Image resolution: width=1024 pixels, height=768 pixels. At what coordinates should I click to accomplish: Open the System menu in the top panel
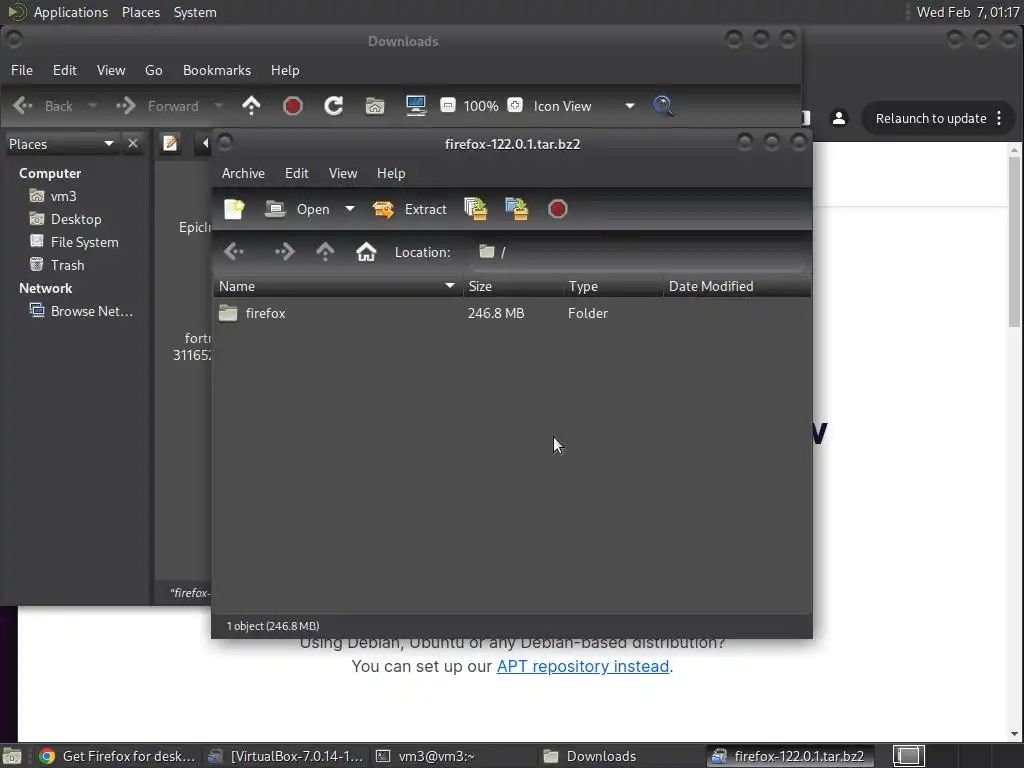(x=195, y=12)
